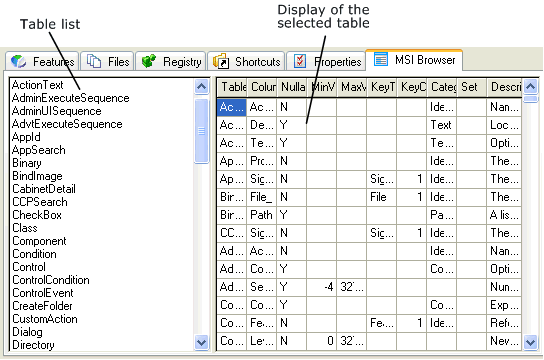
Task: Click the table list scroll up arrow
Action: point(202,86)
